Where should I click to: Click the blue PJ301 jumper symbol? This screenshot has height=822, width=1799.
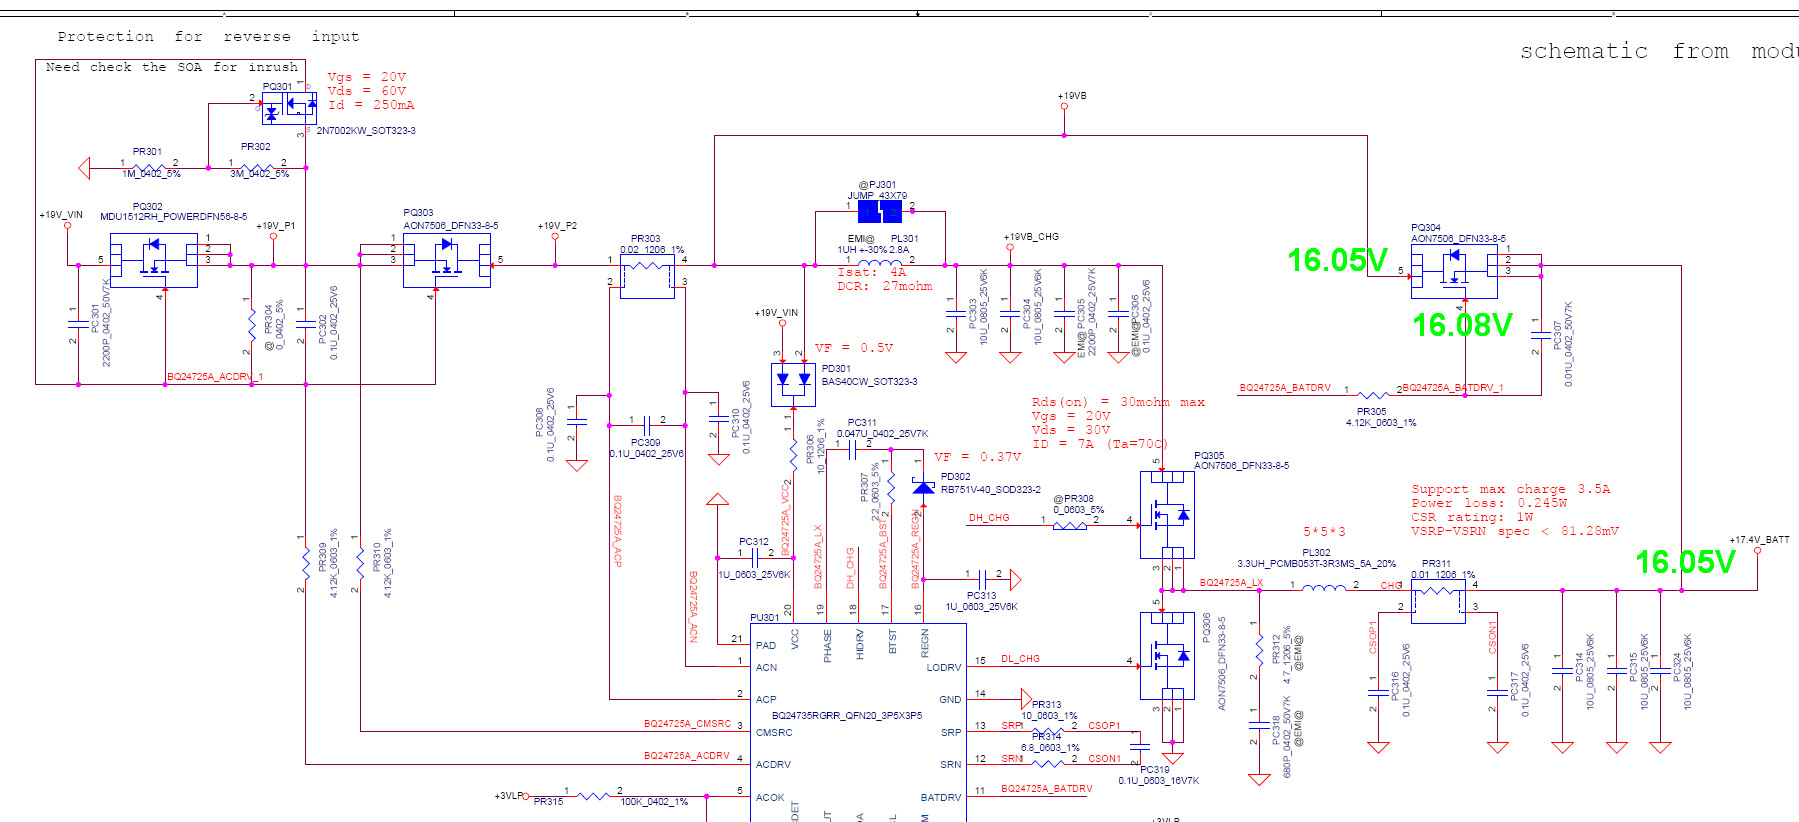[880, 211]
